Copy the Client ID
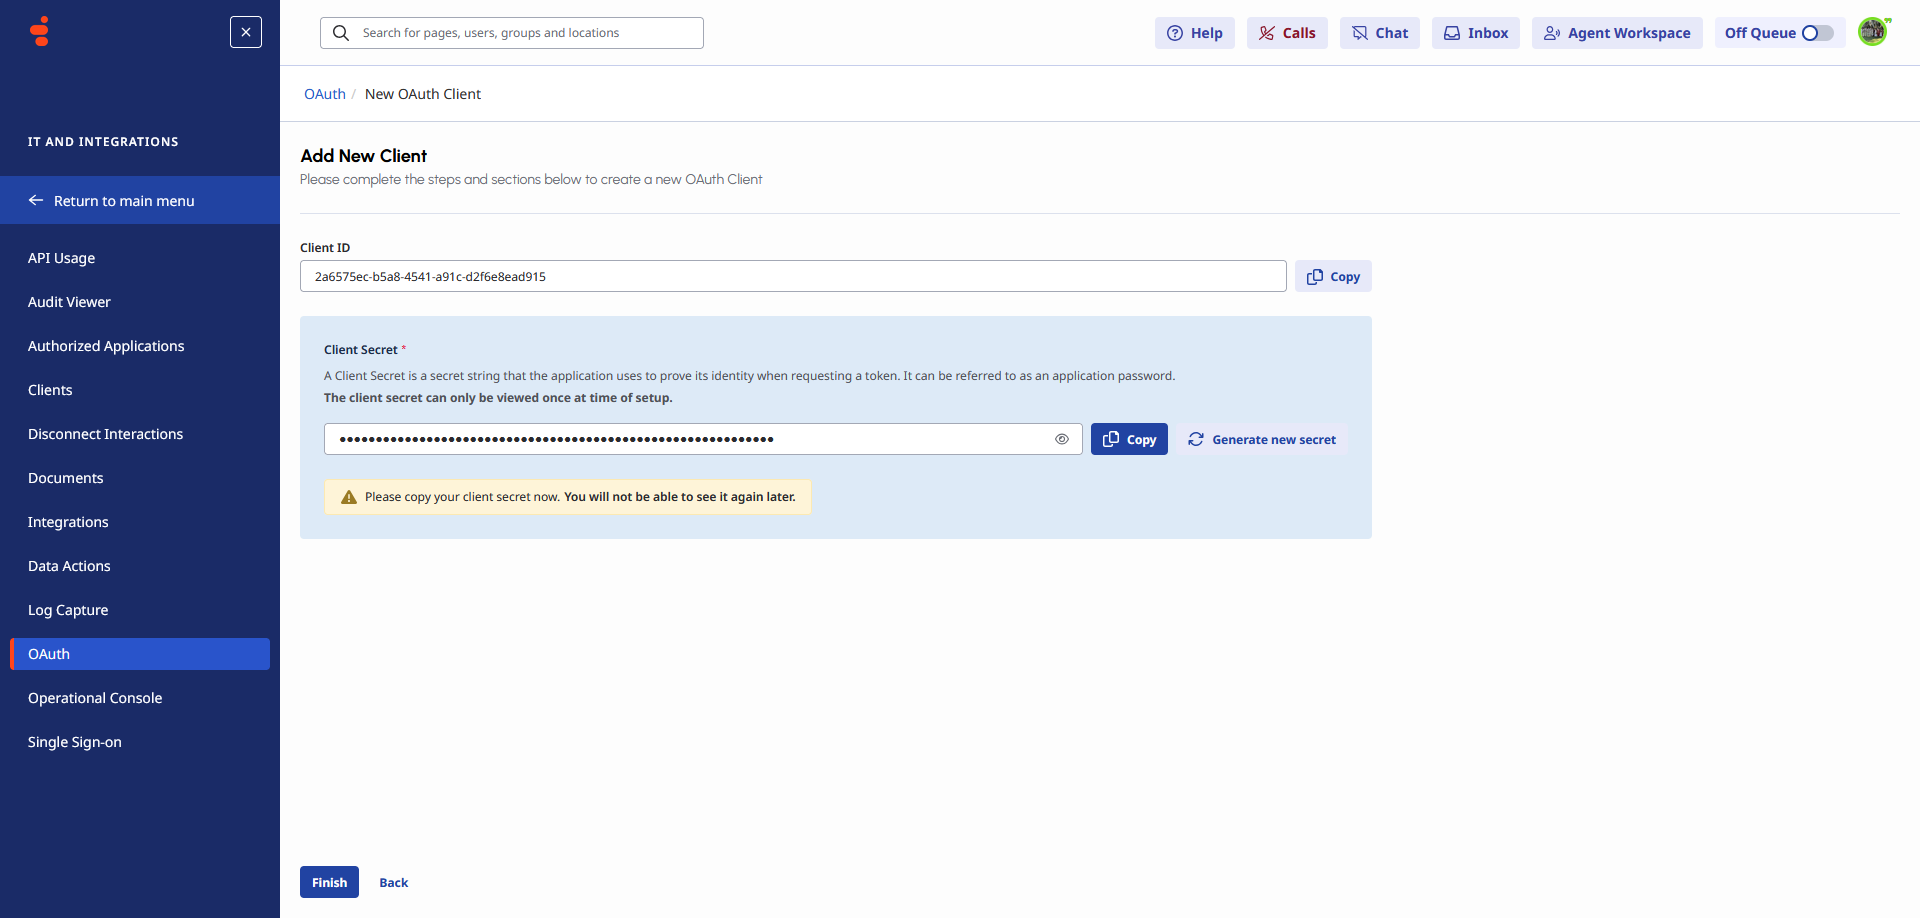This screenshot has width=1920, height=918. (x=1332, y=276)
